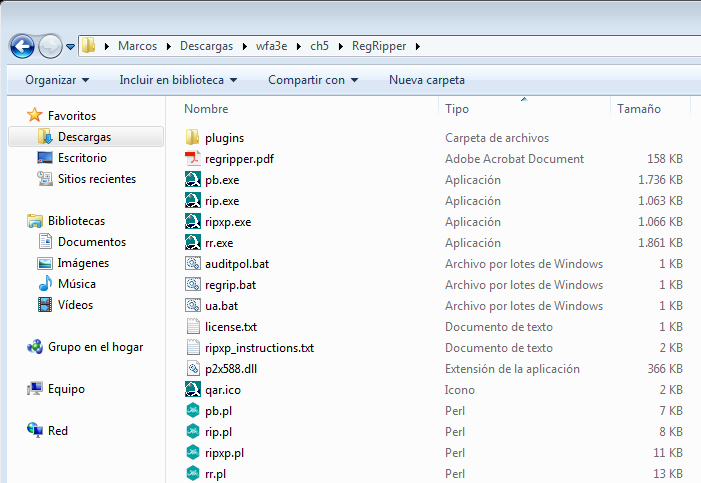Select Documentos under Bibliotecas
Screen dimensions: 701x483
(91, 242)
